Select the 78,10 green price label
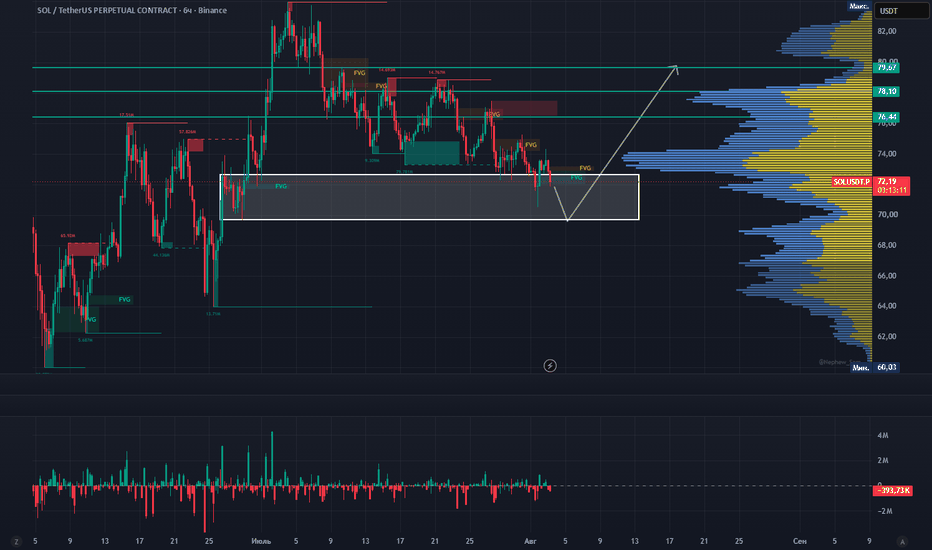Viewport: 932px width, 550px height. click(886, 91)
